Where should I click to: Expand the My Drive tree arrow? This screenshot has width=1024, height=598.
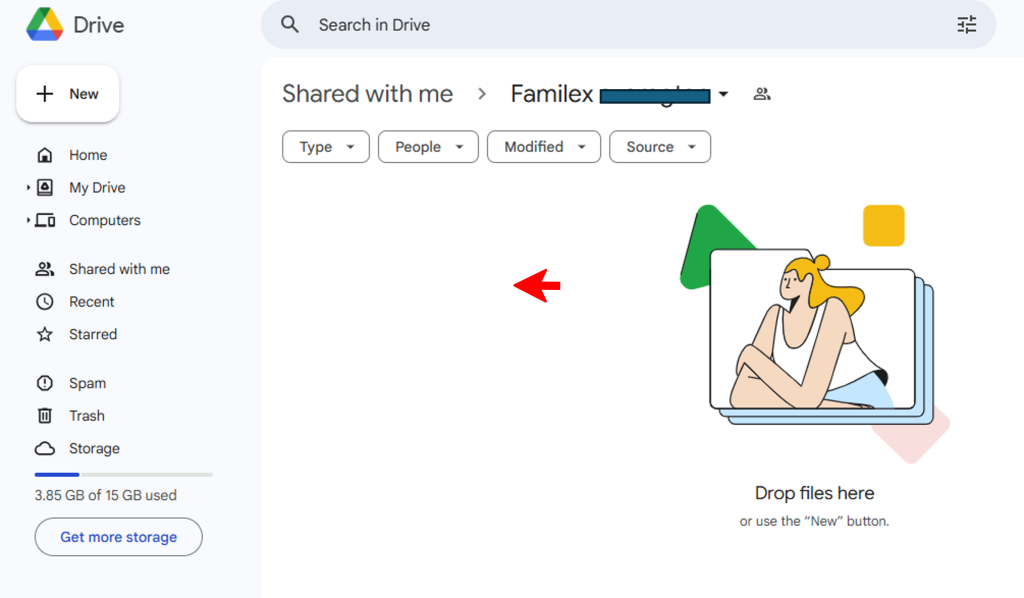pos(28,188)
